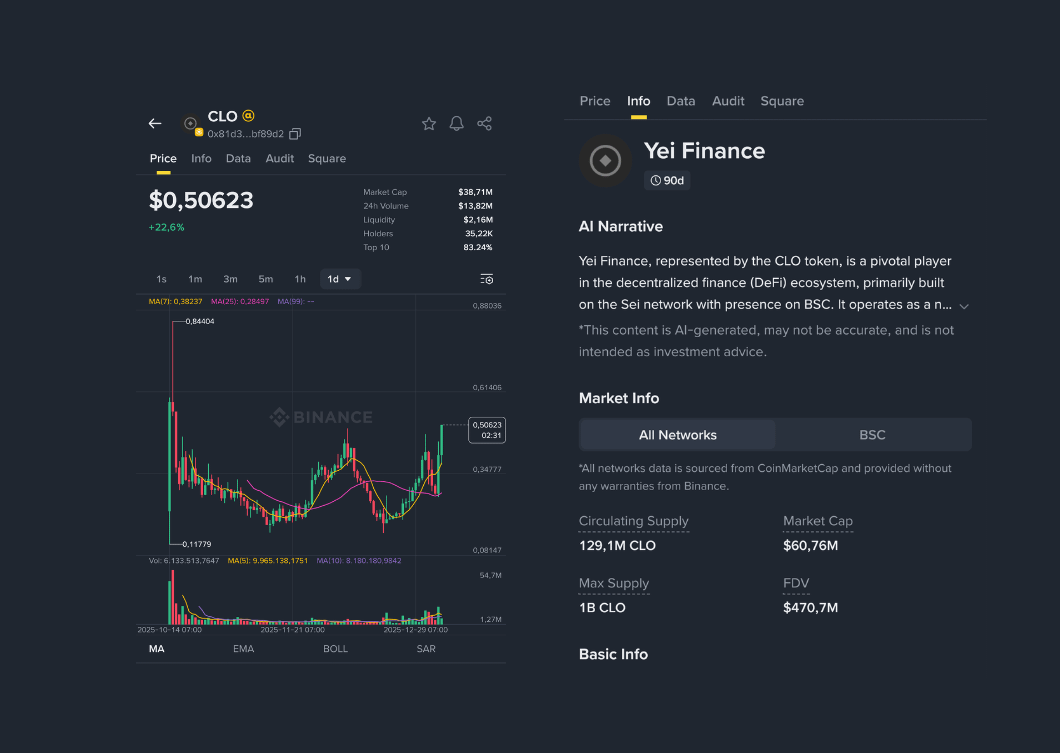Click the 0,84404 high price marker
The width and height of the screenshot is (1060, 753).
(199, 321)
